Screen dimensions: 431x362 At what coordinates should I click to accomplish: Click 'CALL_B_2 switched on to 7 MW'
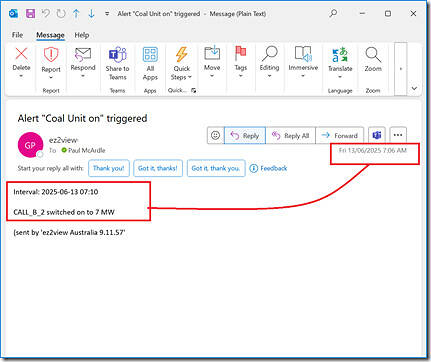[64, 212]
